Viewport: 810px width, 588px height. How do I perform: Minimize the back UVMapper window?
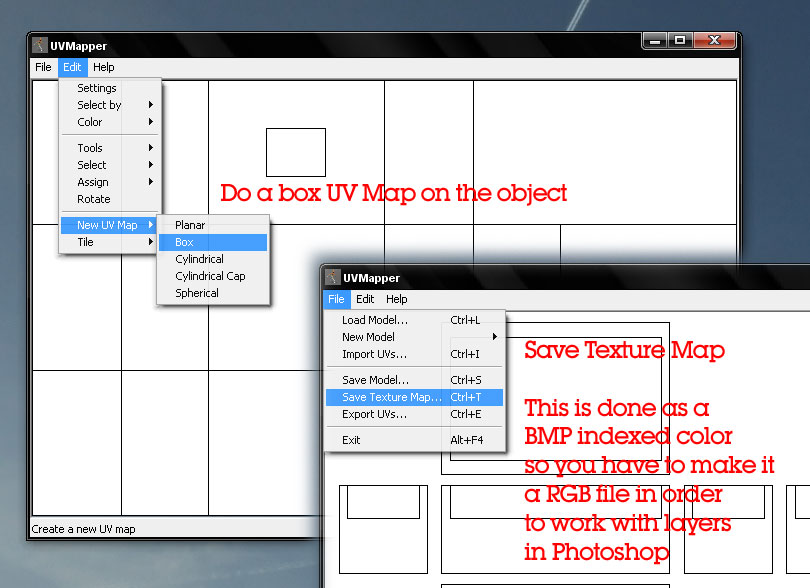tap(655, 40)
